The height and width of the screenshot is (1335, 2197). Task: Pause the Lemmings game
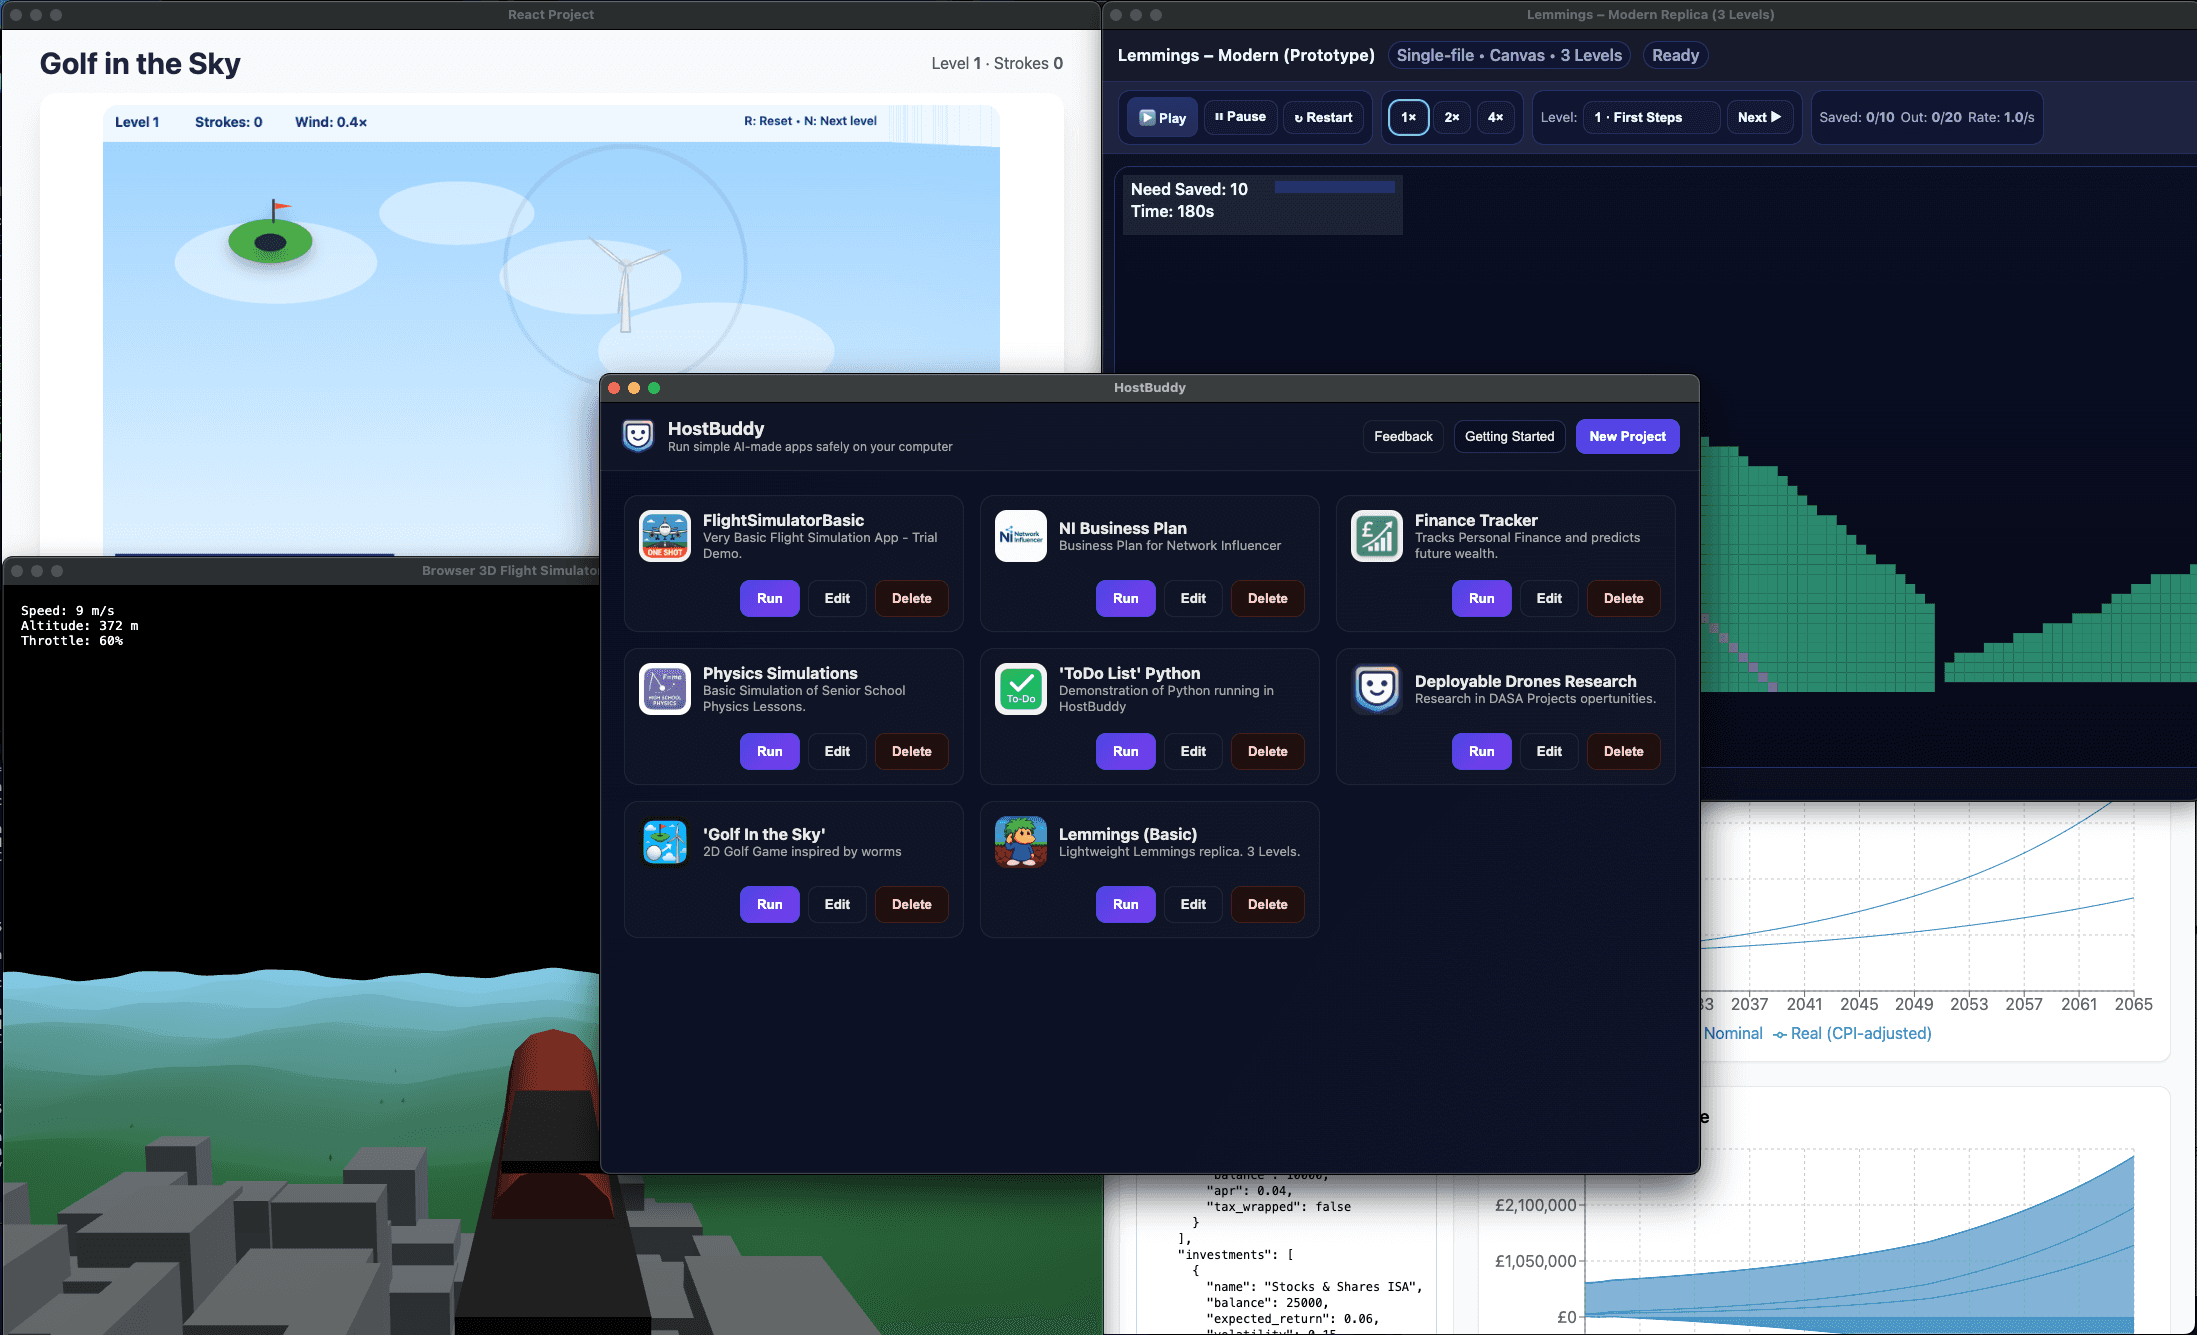click(x=1240, y=117)
